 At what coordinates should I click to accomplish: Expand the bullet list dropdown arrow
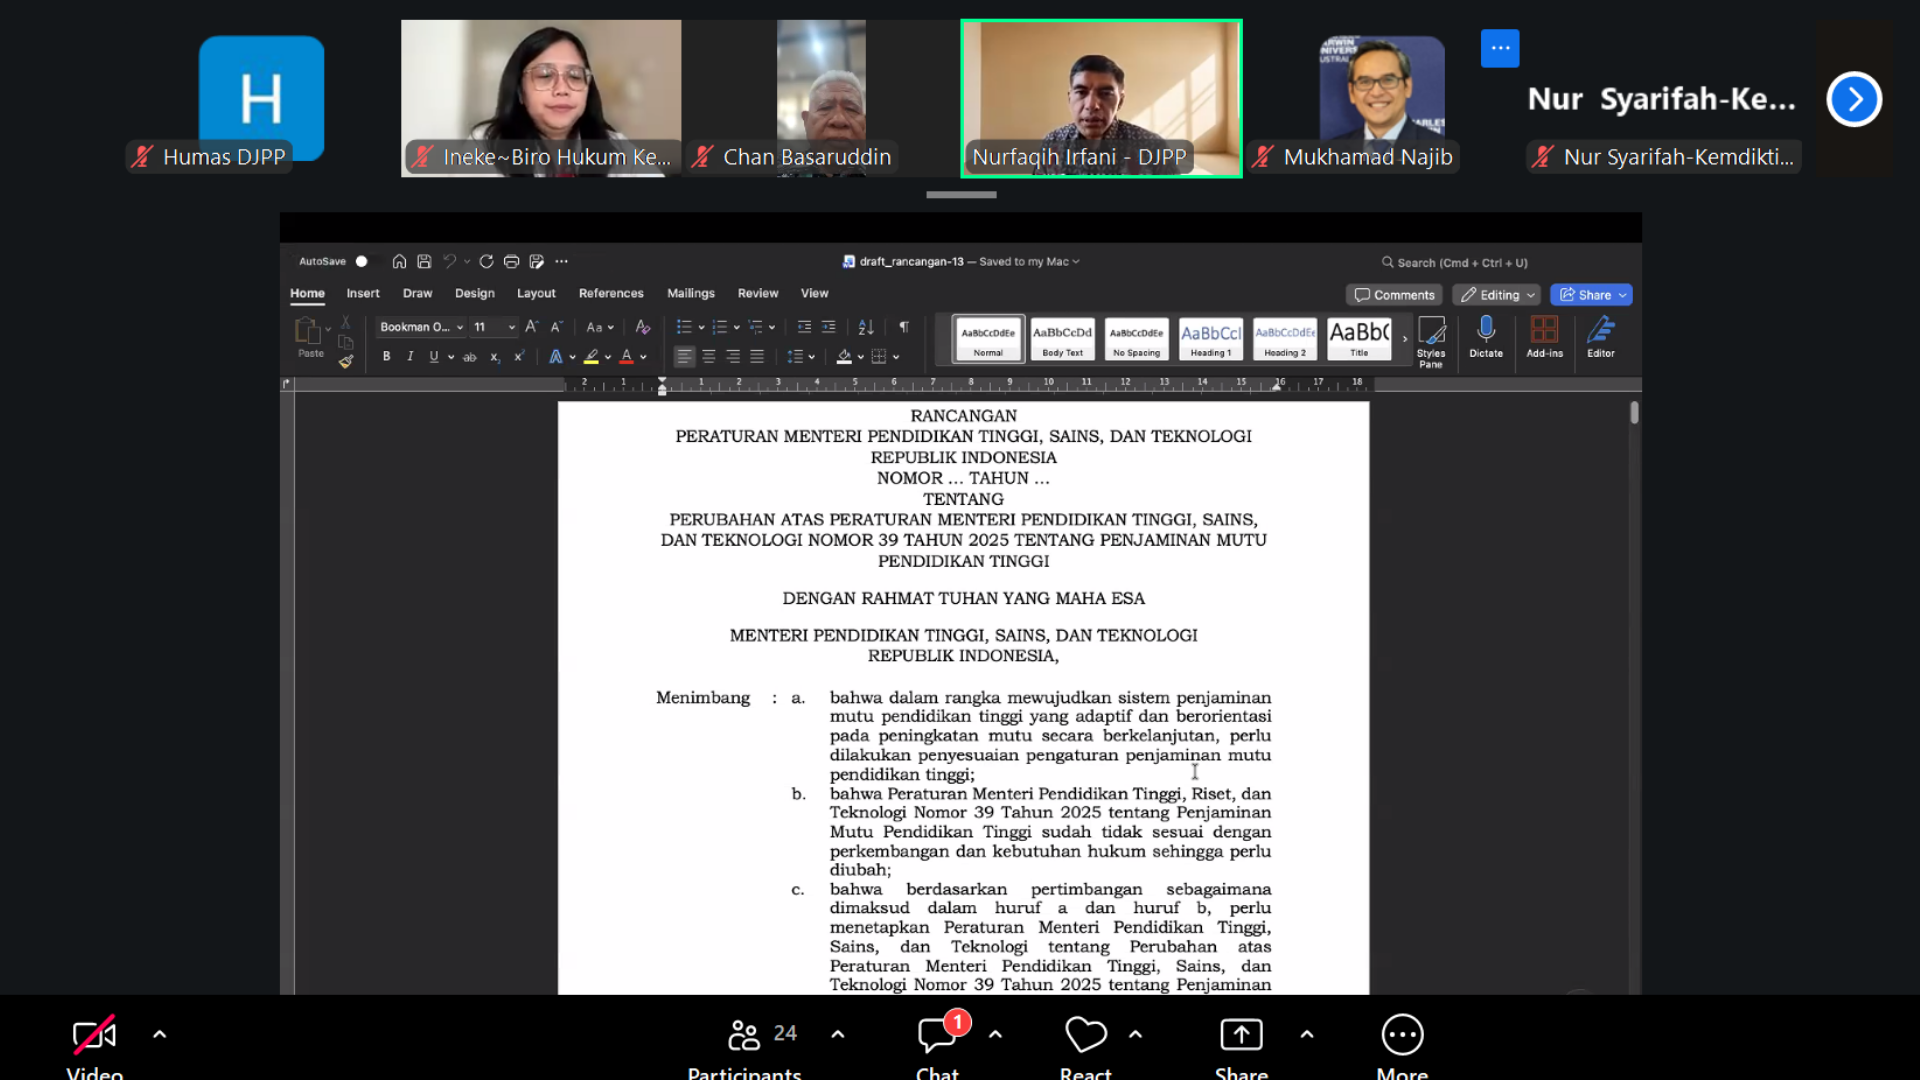click(x=701, y=327)
